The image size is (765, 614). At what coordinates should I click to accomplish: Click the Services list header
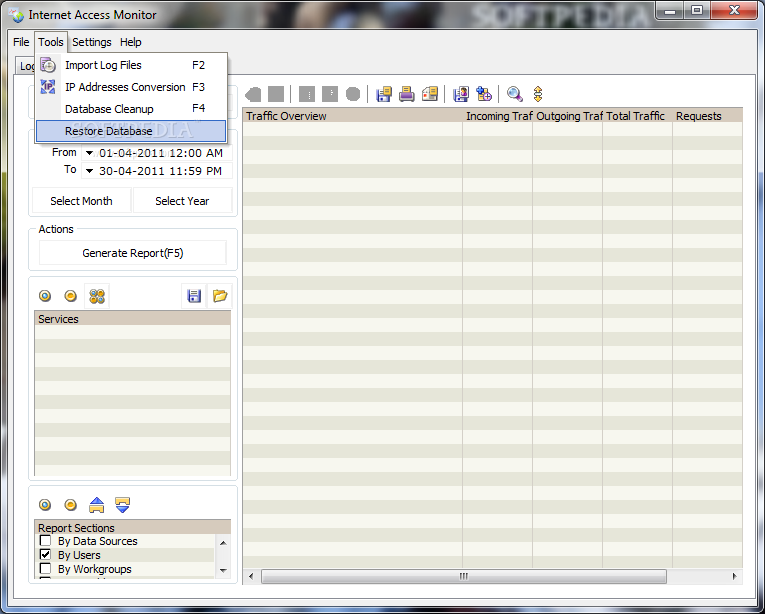[133, 319]
